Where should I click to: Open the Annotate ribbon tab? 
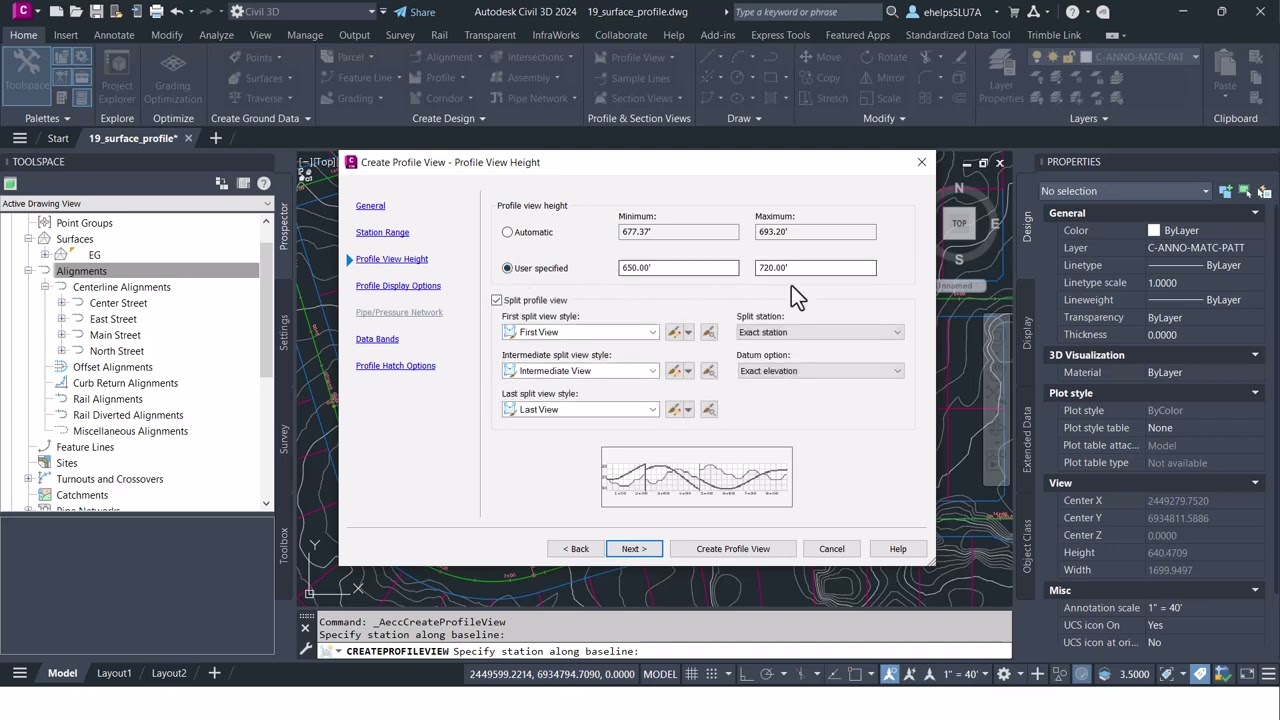pos(114,35)
